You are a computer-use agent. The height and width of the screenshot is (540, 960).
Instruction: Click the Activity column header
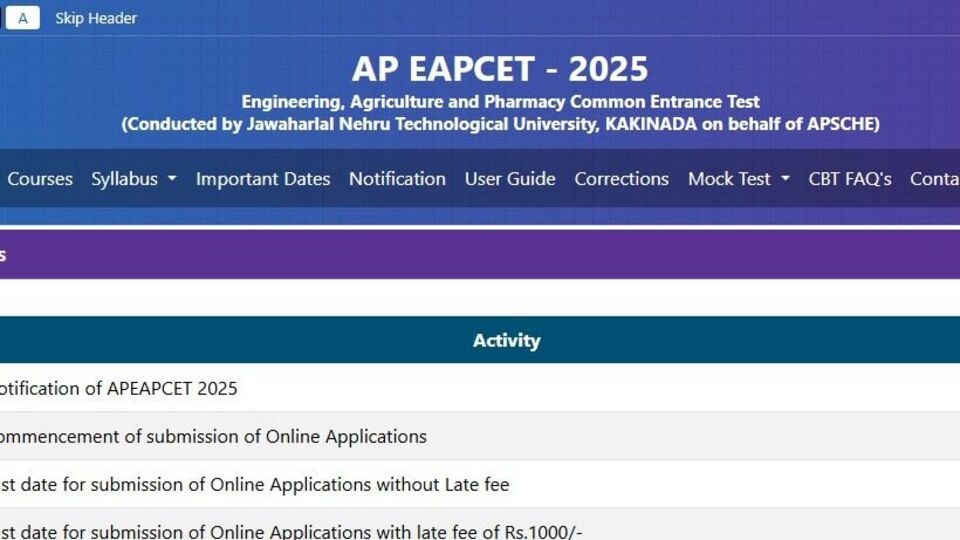click(506, 340)
